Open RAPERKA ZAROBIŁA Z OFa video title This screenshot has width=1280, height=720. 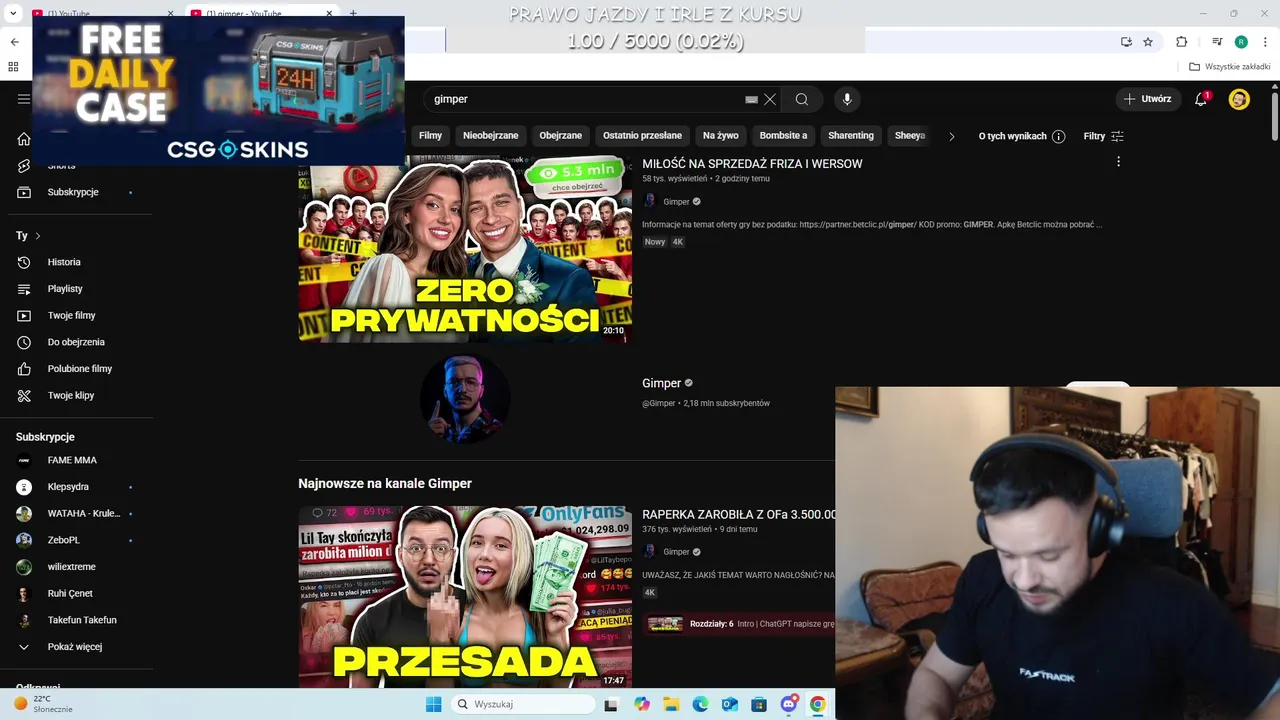(739, 515)
